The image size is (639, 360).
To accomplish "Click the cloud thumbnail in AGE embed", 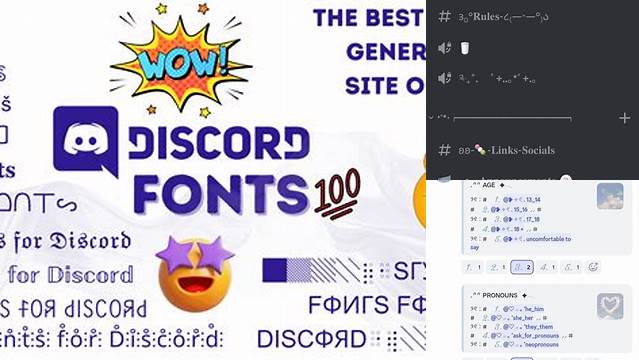I will [610, 196].
